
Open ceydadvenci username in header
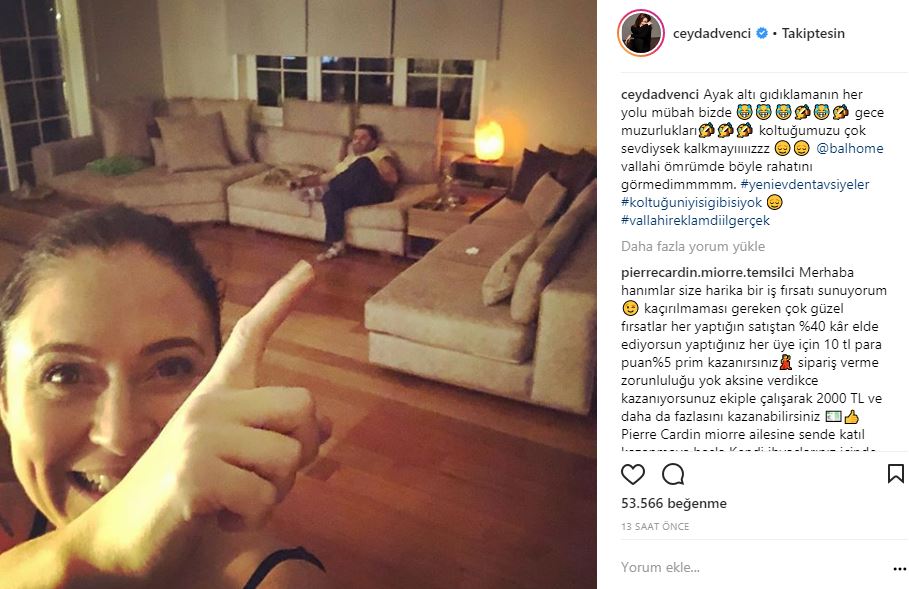(712, 34)
